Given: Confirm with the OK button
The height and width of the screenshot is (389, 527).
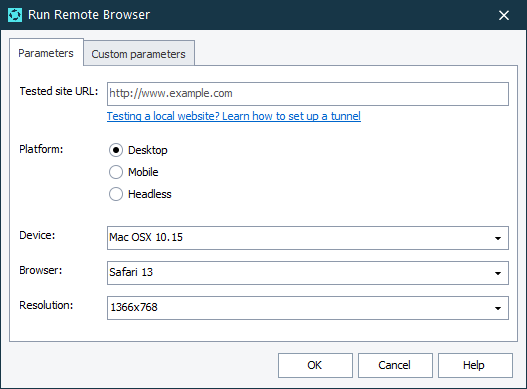Looking at the screenshot, I should tap(315, 365).
